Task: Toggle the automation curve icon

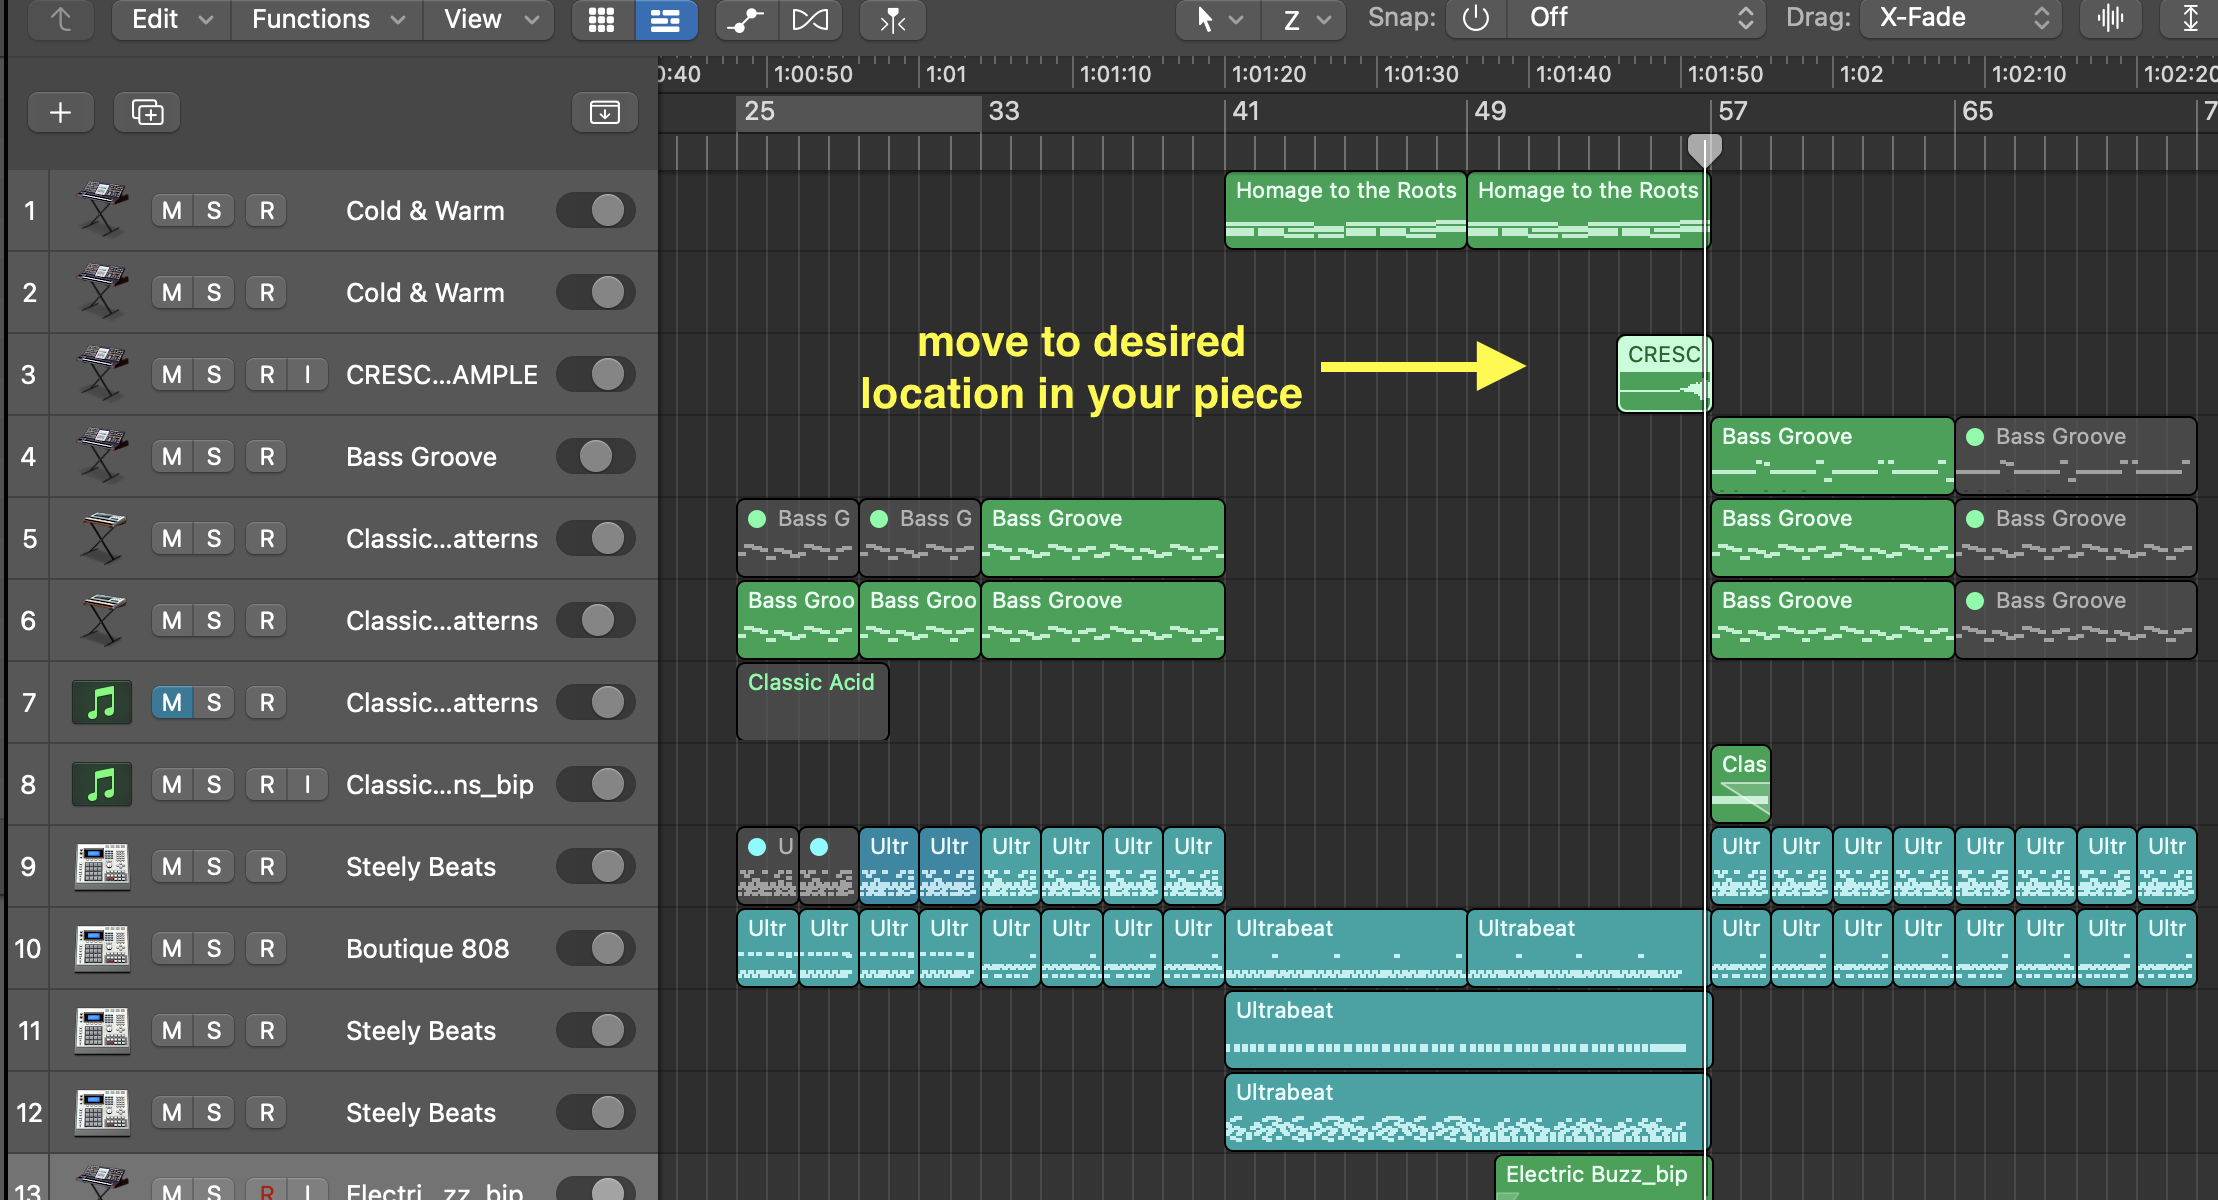Action: (x=745, y=19)
